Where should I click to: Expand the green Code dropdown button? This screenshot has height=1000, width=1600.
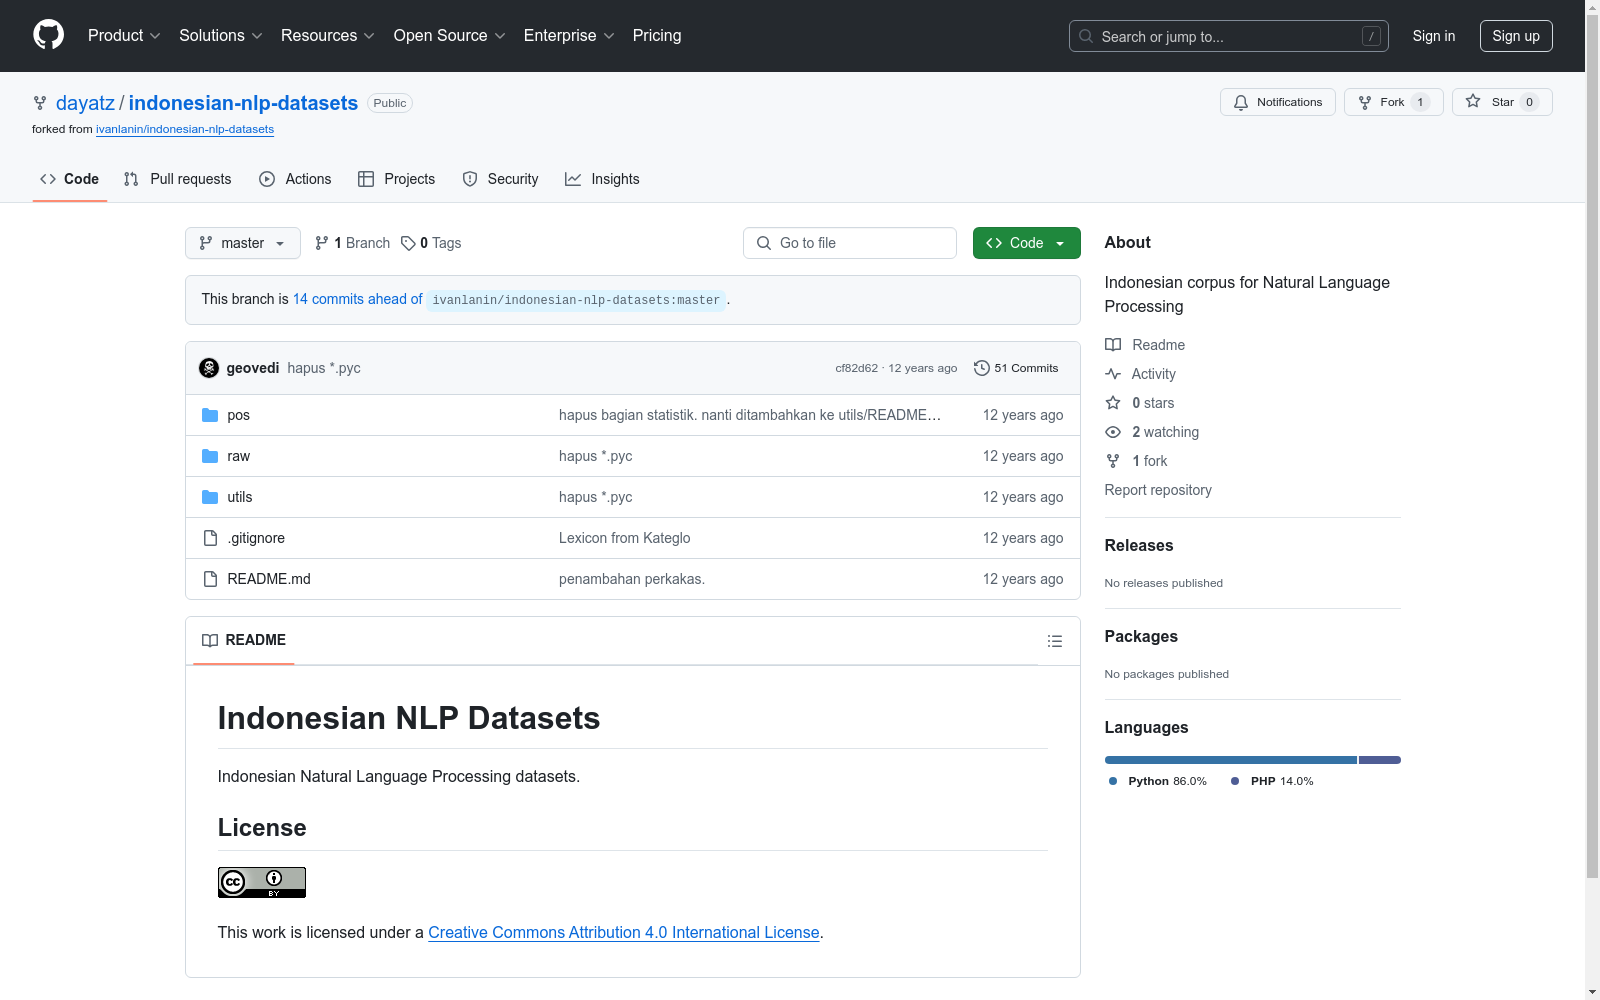tap(1027, 243)
